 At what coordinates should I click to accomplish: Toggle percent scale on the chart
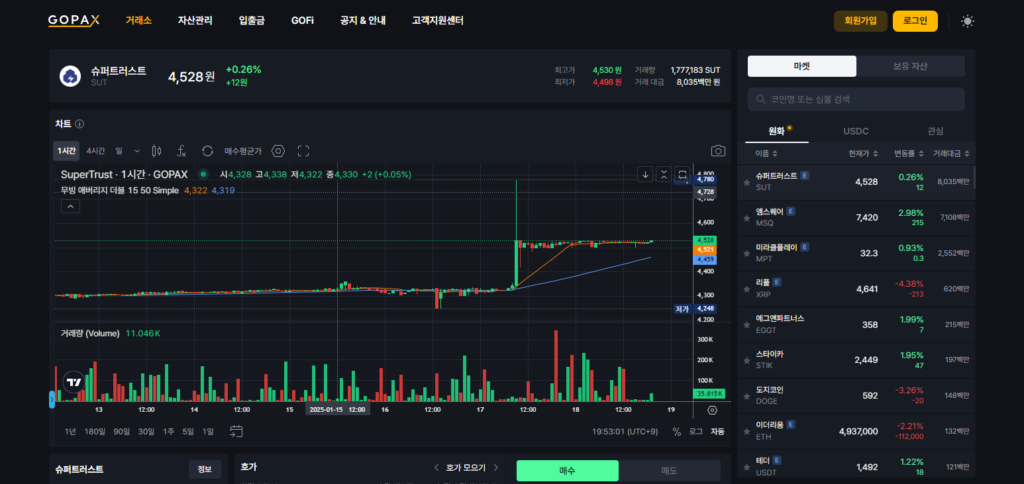pyautogui.click(x=677, y=432)
